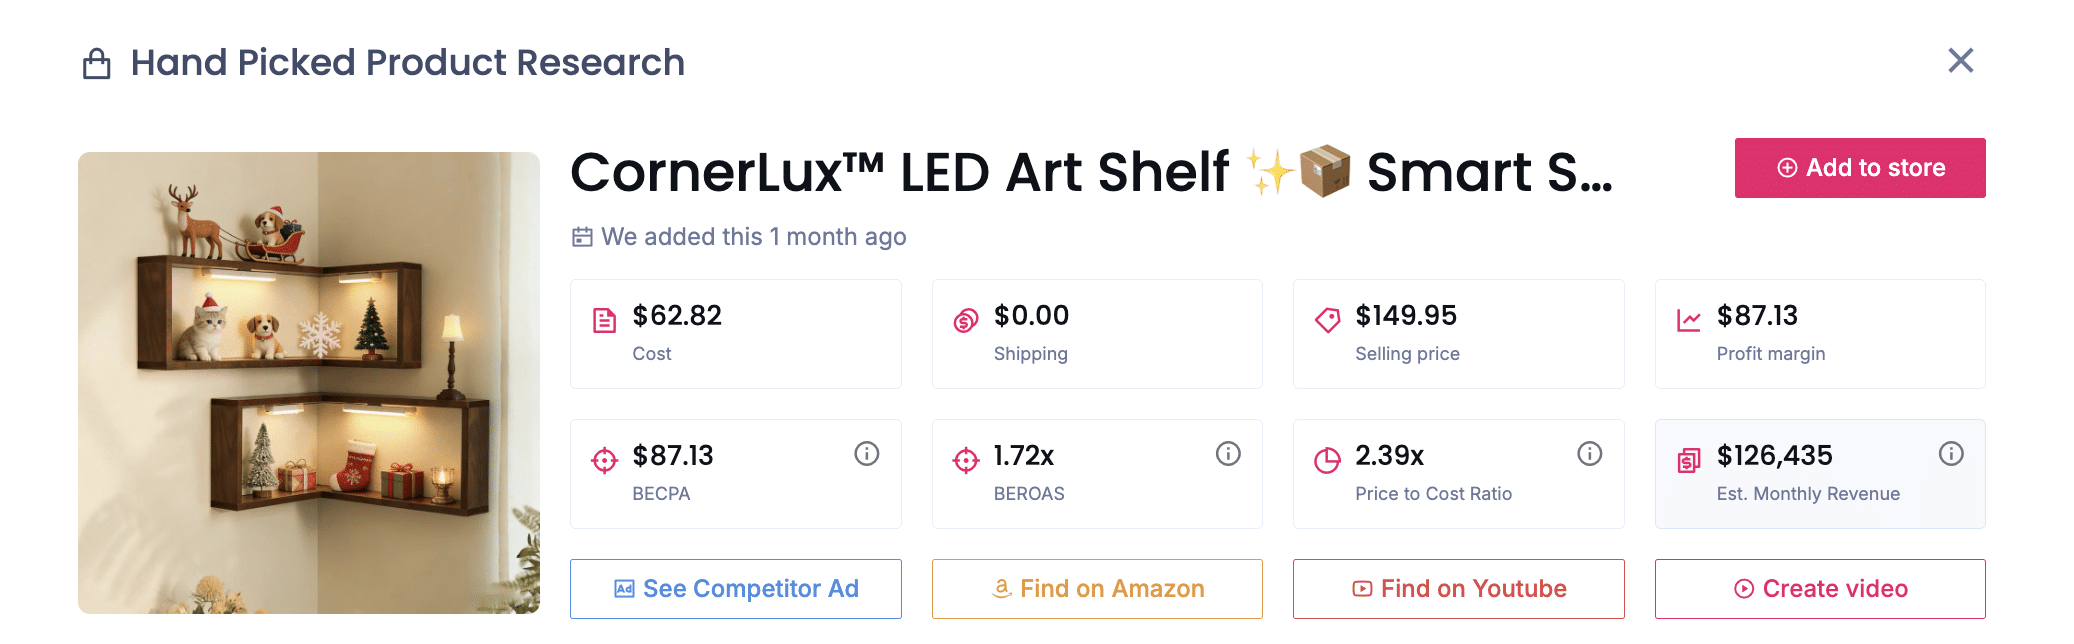This screenshot has width=2074, height=644.
Task: Click the calendar icon beside added date
Action: (x=581, y=237)
